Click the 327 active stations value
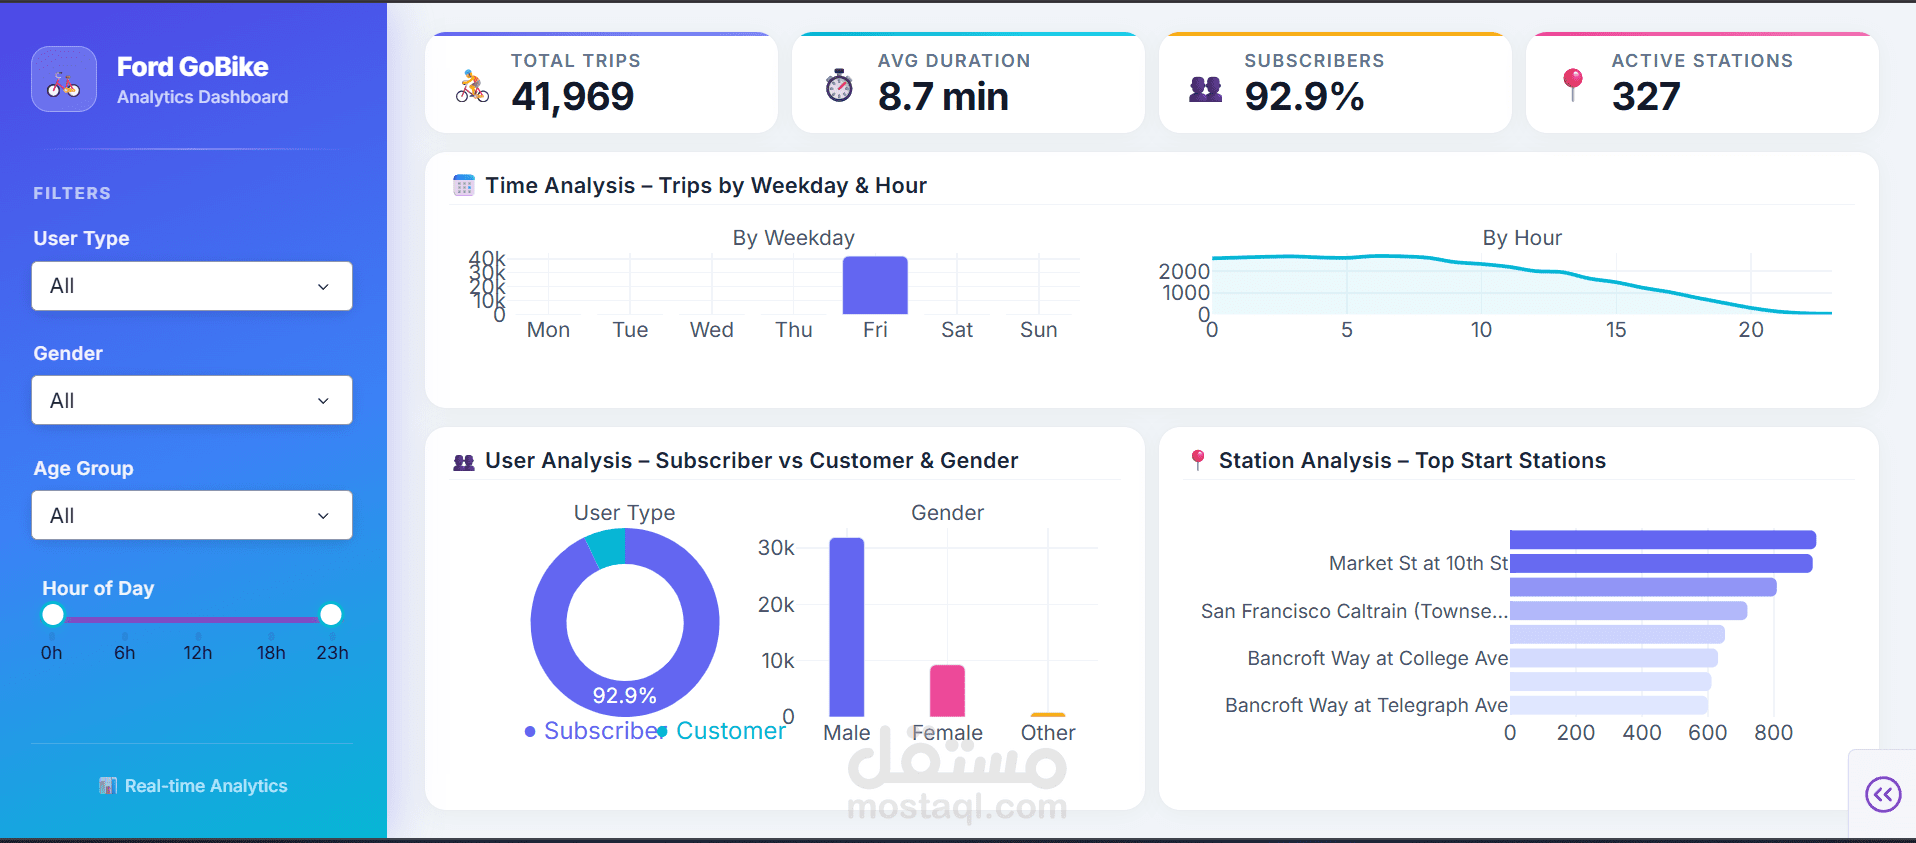Screen dimensions: 1916x843 pyautogui.click(x=1646, y=96)
